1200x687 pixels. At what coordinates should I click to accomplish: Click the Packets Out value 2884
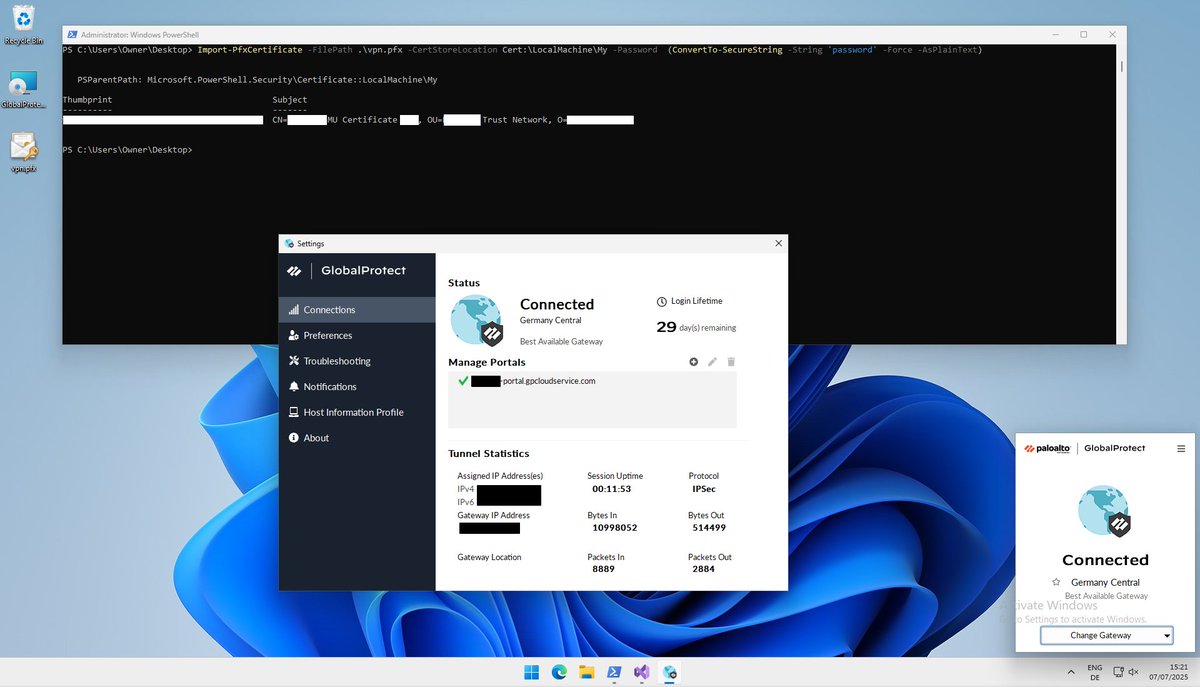704,569
